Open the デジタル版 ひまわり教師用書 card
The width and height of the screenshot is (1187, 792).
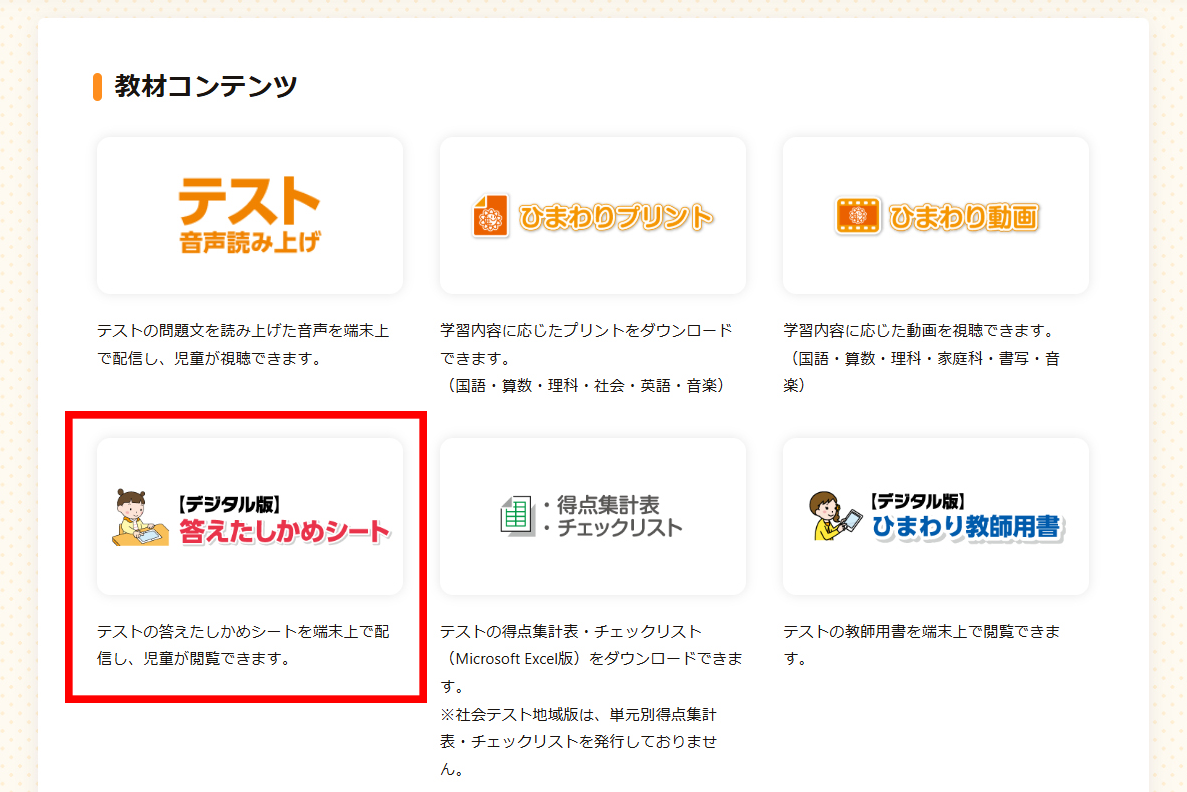pyautogui.click(x=935, y=515)
